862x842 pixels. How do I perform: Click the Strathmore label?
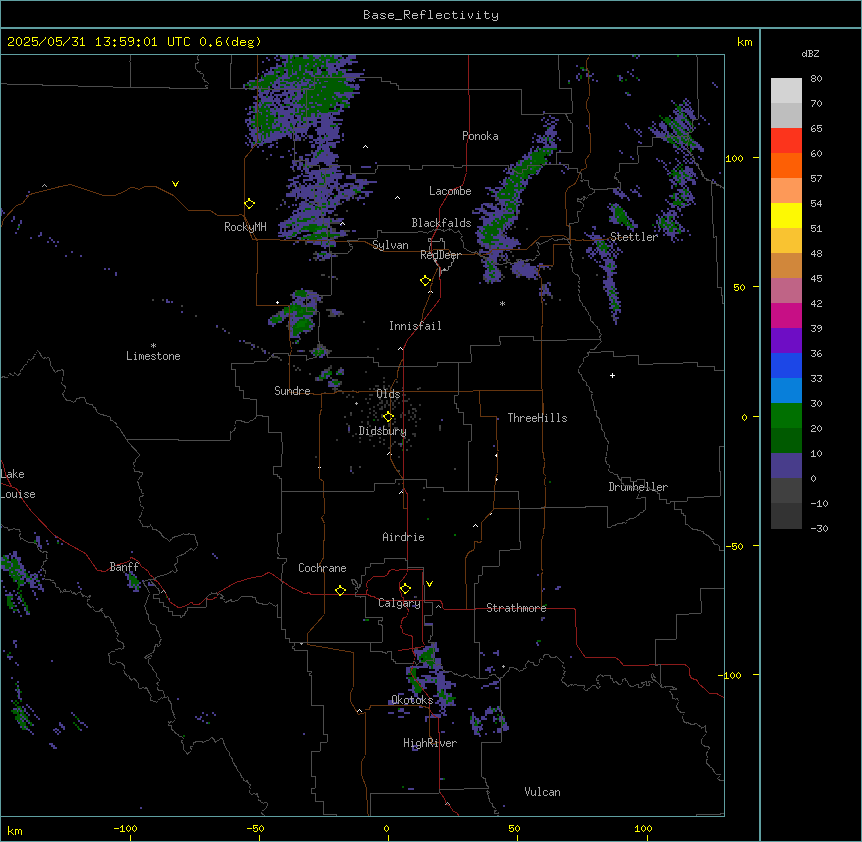(x=516, y=608)
